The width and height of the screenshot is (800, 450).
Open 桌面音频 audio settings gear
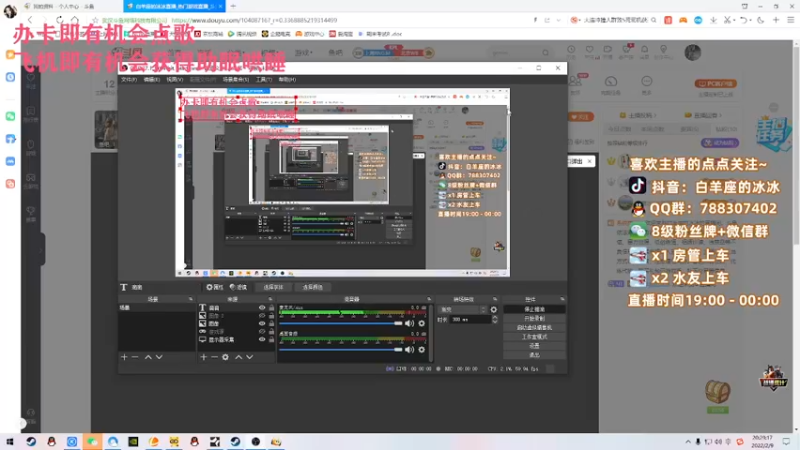(x=421, y=349)
